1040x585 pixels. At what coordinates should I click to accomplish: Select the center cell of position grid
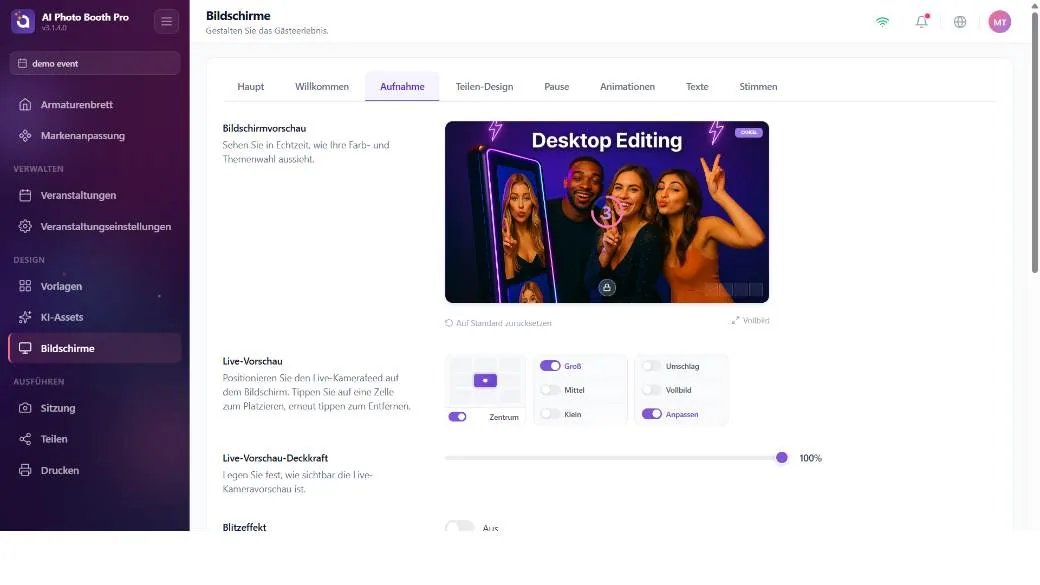485,381
